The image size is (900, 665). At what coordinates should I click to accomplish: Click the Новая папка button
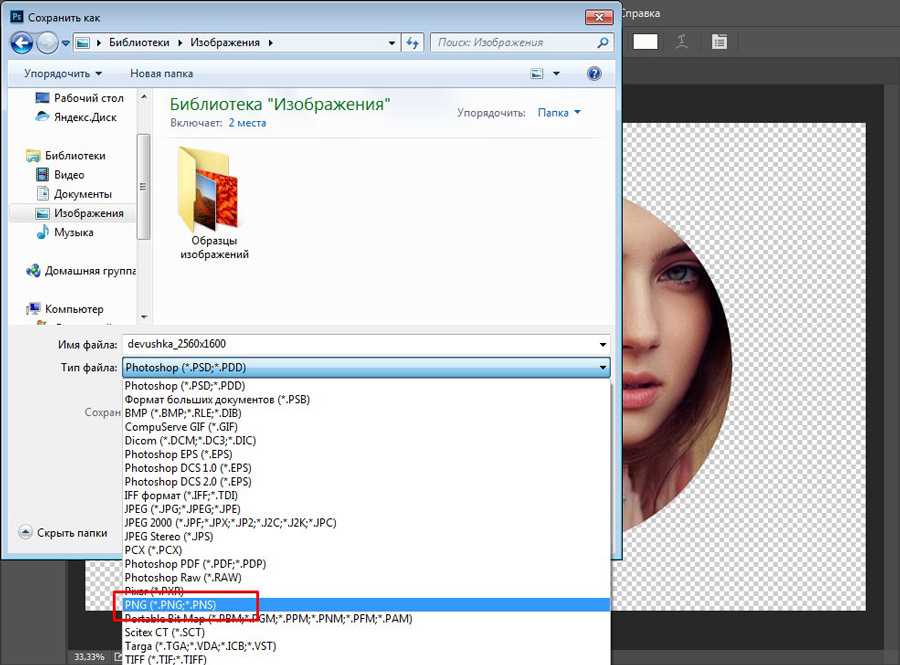point(161,73)
